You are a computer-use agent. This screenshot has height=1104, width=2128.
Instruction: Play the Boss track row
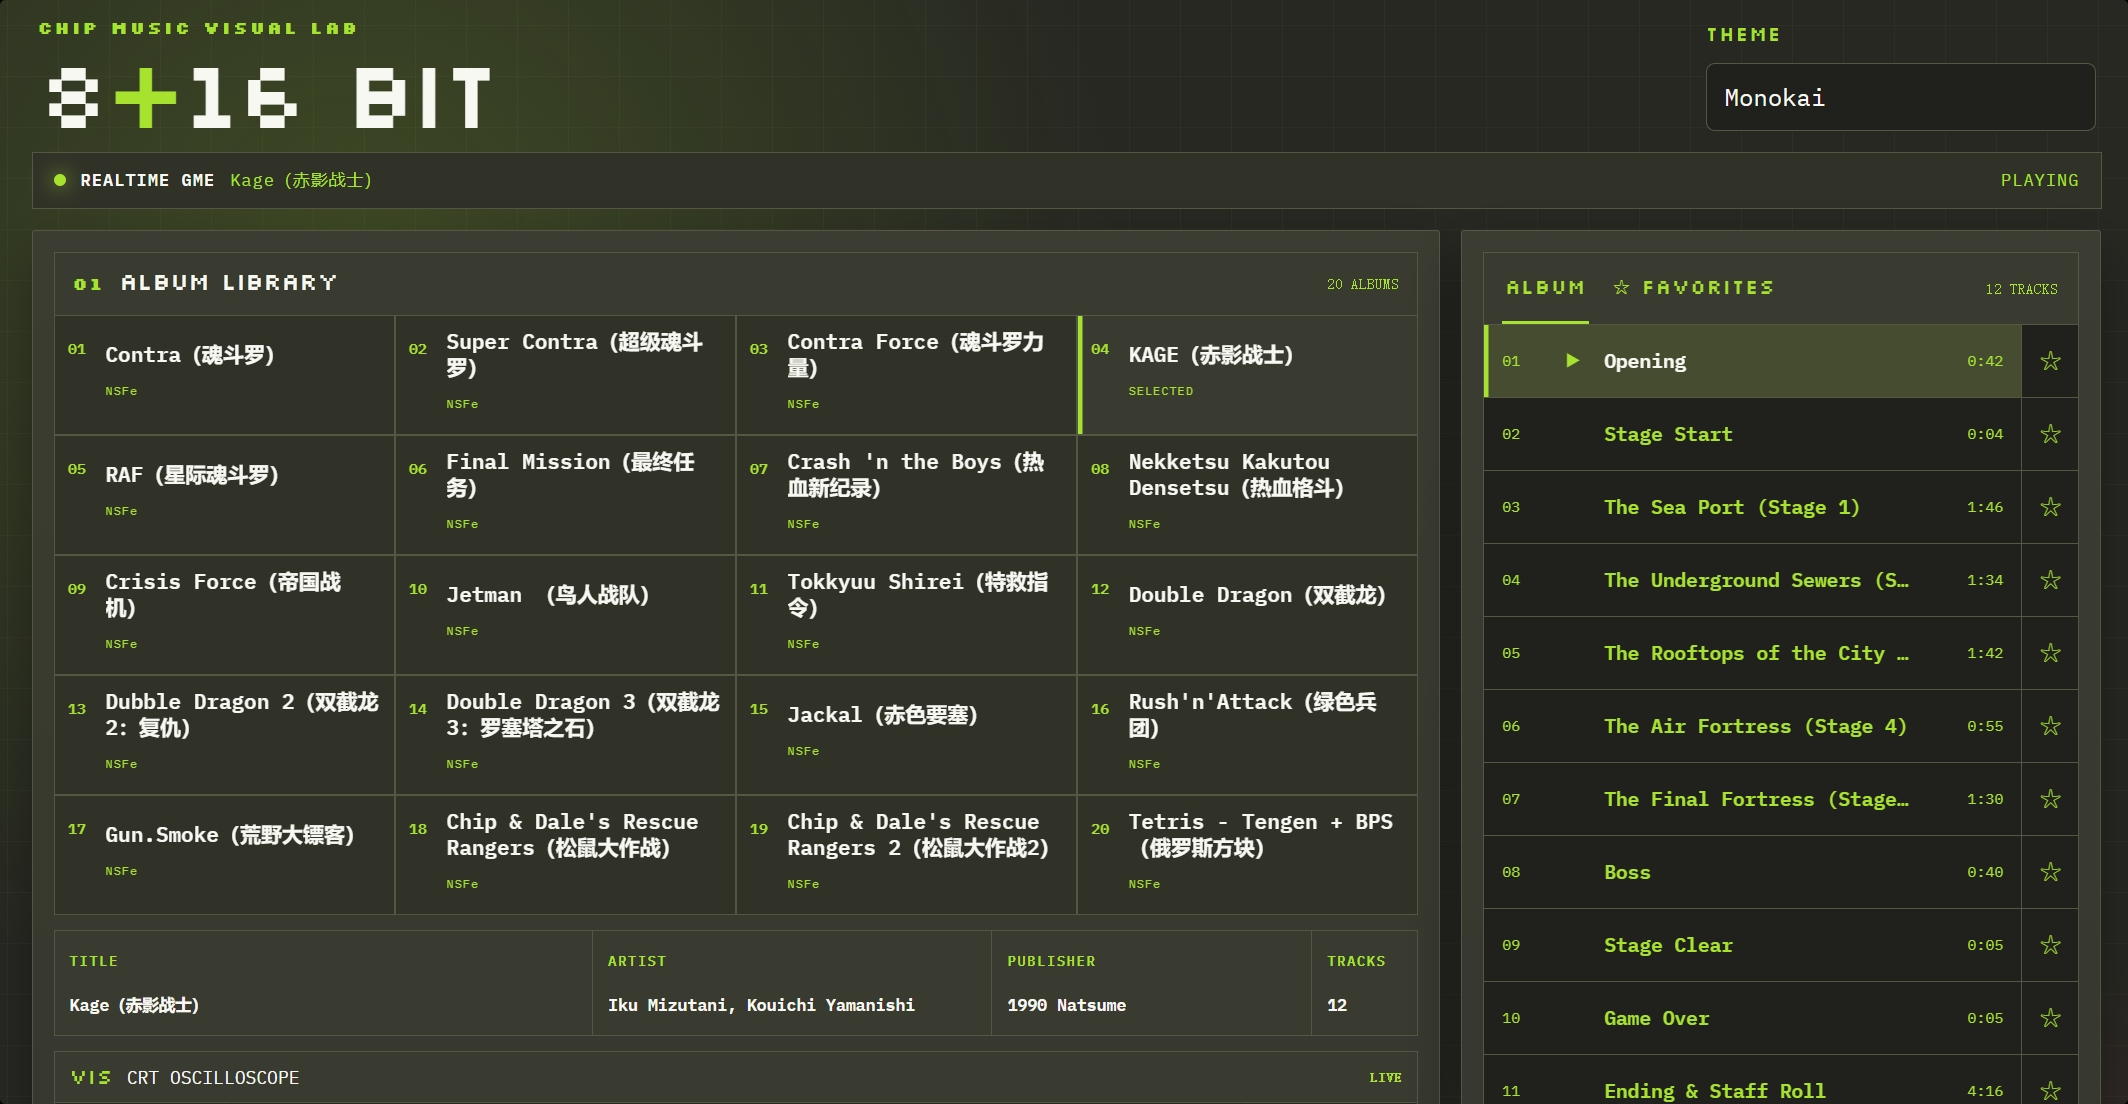1753,872
